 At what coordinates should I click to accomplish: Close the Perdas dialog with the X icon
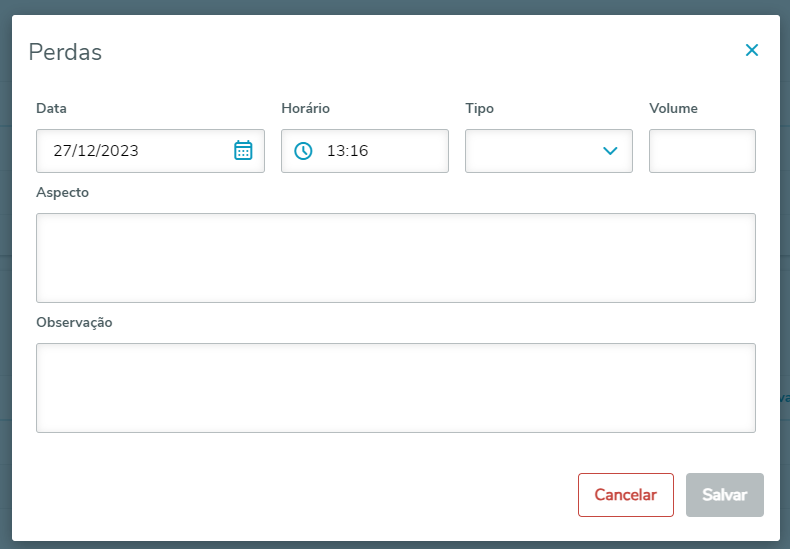coord(752,50)
